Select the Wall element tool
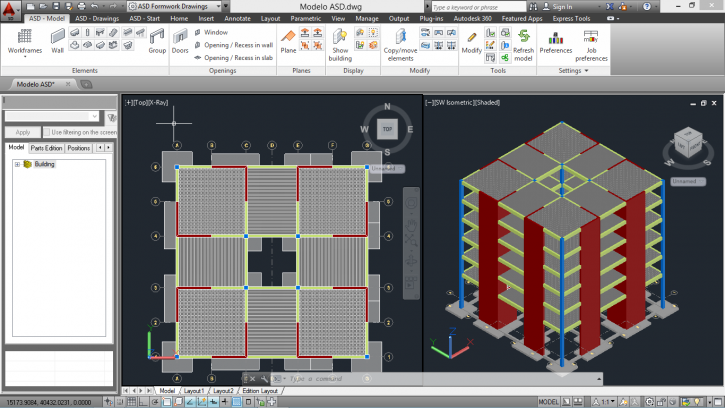Viewport: 725px width, 408px height. point(57,39)
